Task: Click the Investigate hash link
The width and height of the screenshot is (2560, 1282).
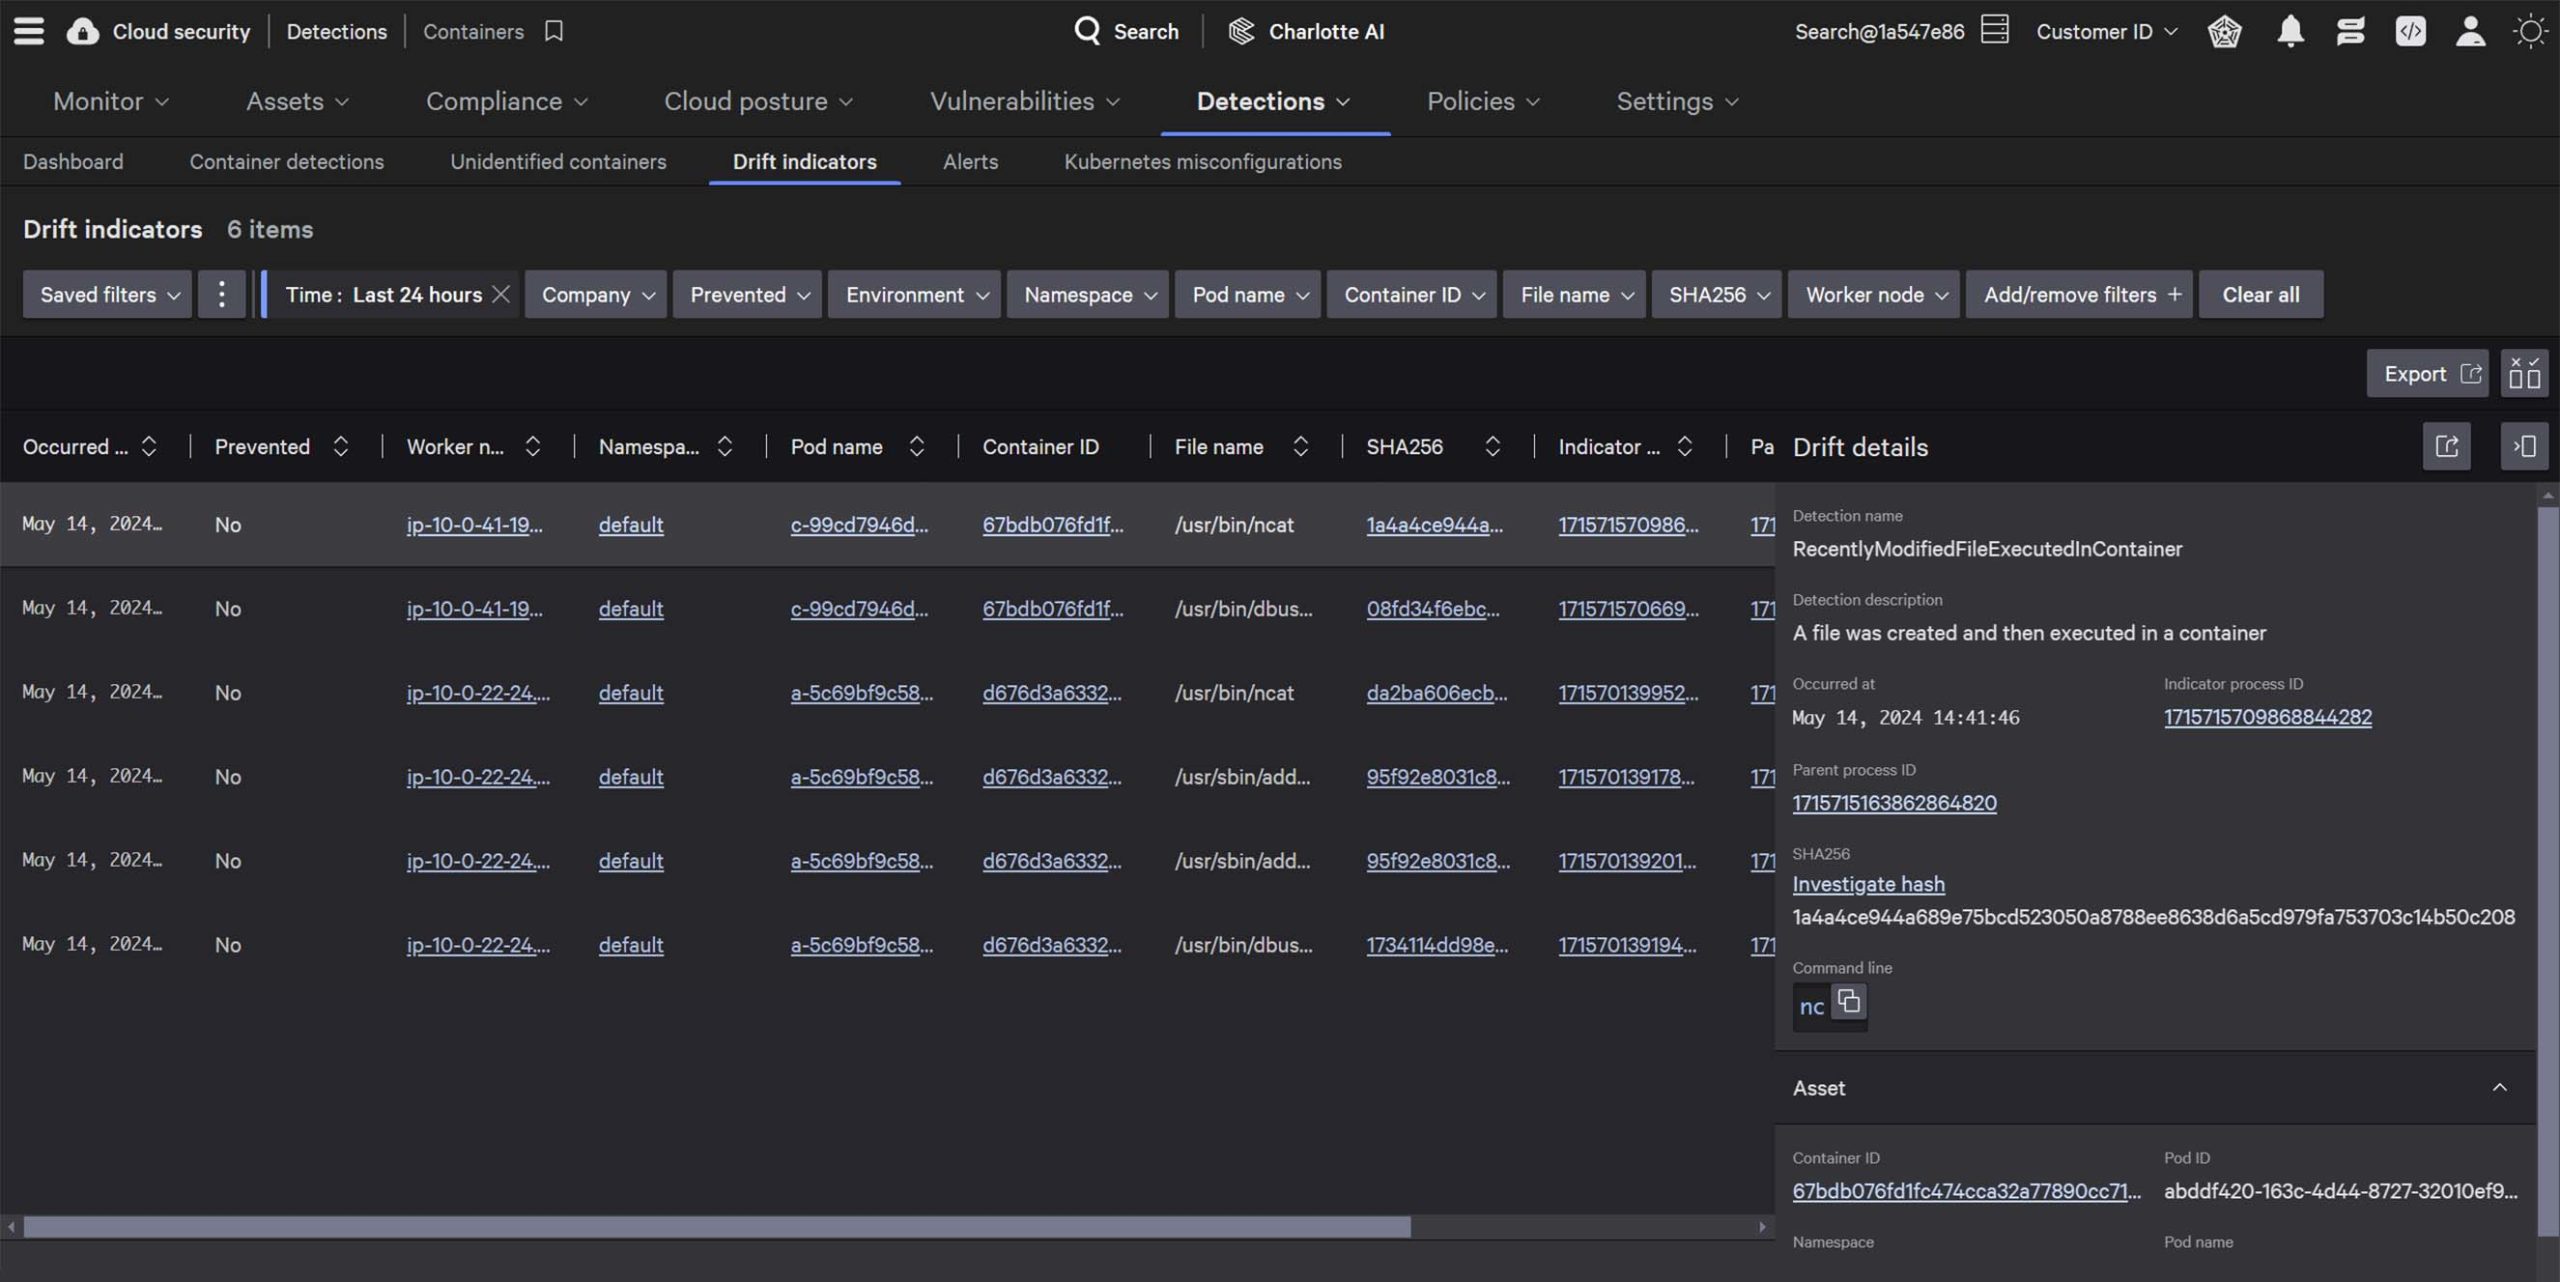Action: pyautogui.click(x=1867, y=883)
